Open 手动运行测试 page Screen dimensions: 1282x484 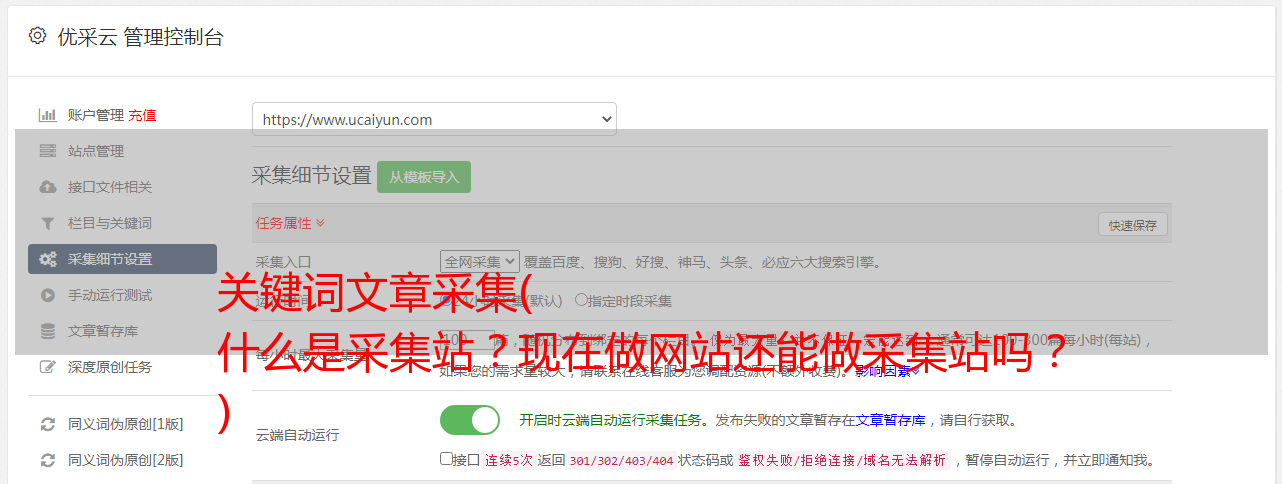110,295
